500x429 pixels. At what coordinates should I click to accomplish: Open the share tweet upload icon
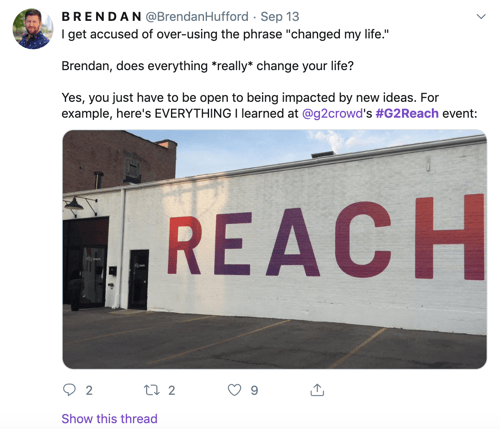click(x=317, y=390)
